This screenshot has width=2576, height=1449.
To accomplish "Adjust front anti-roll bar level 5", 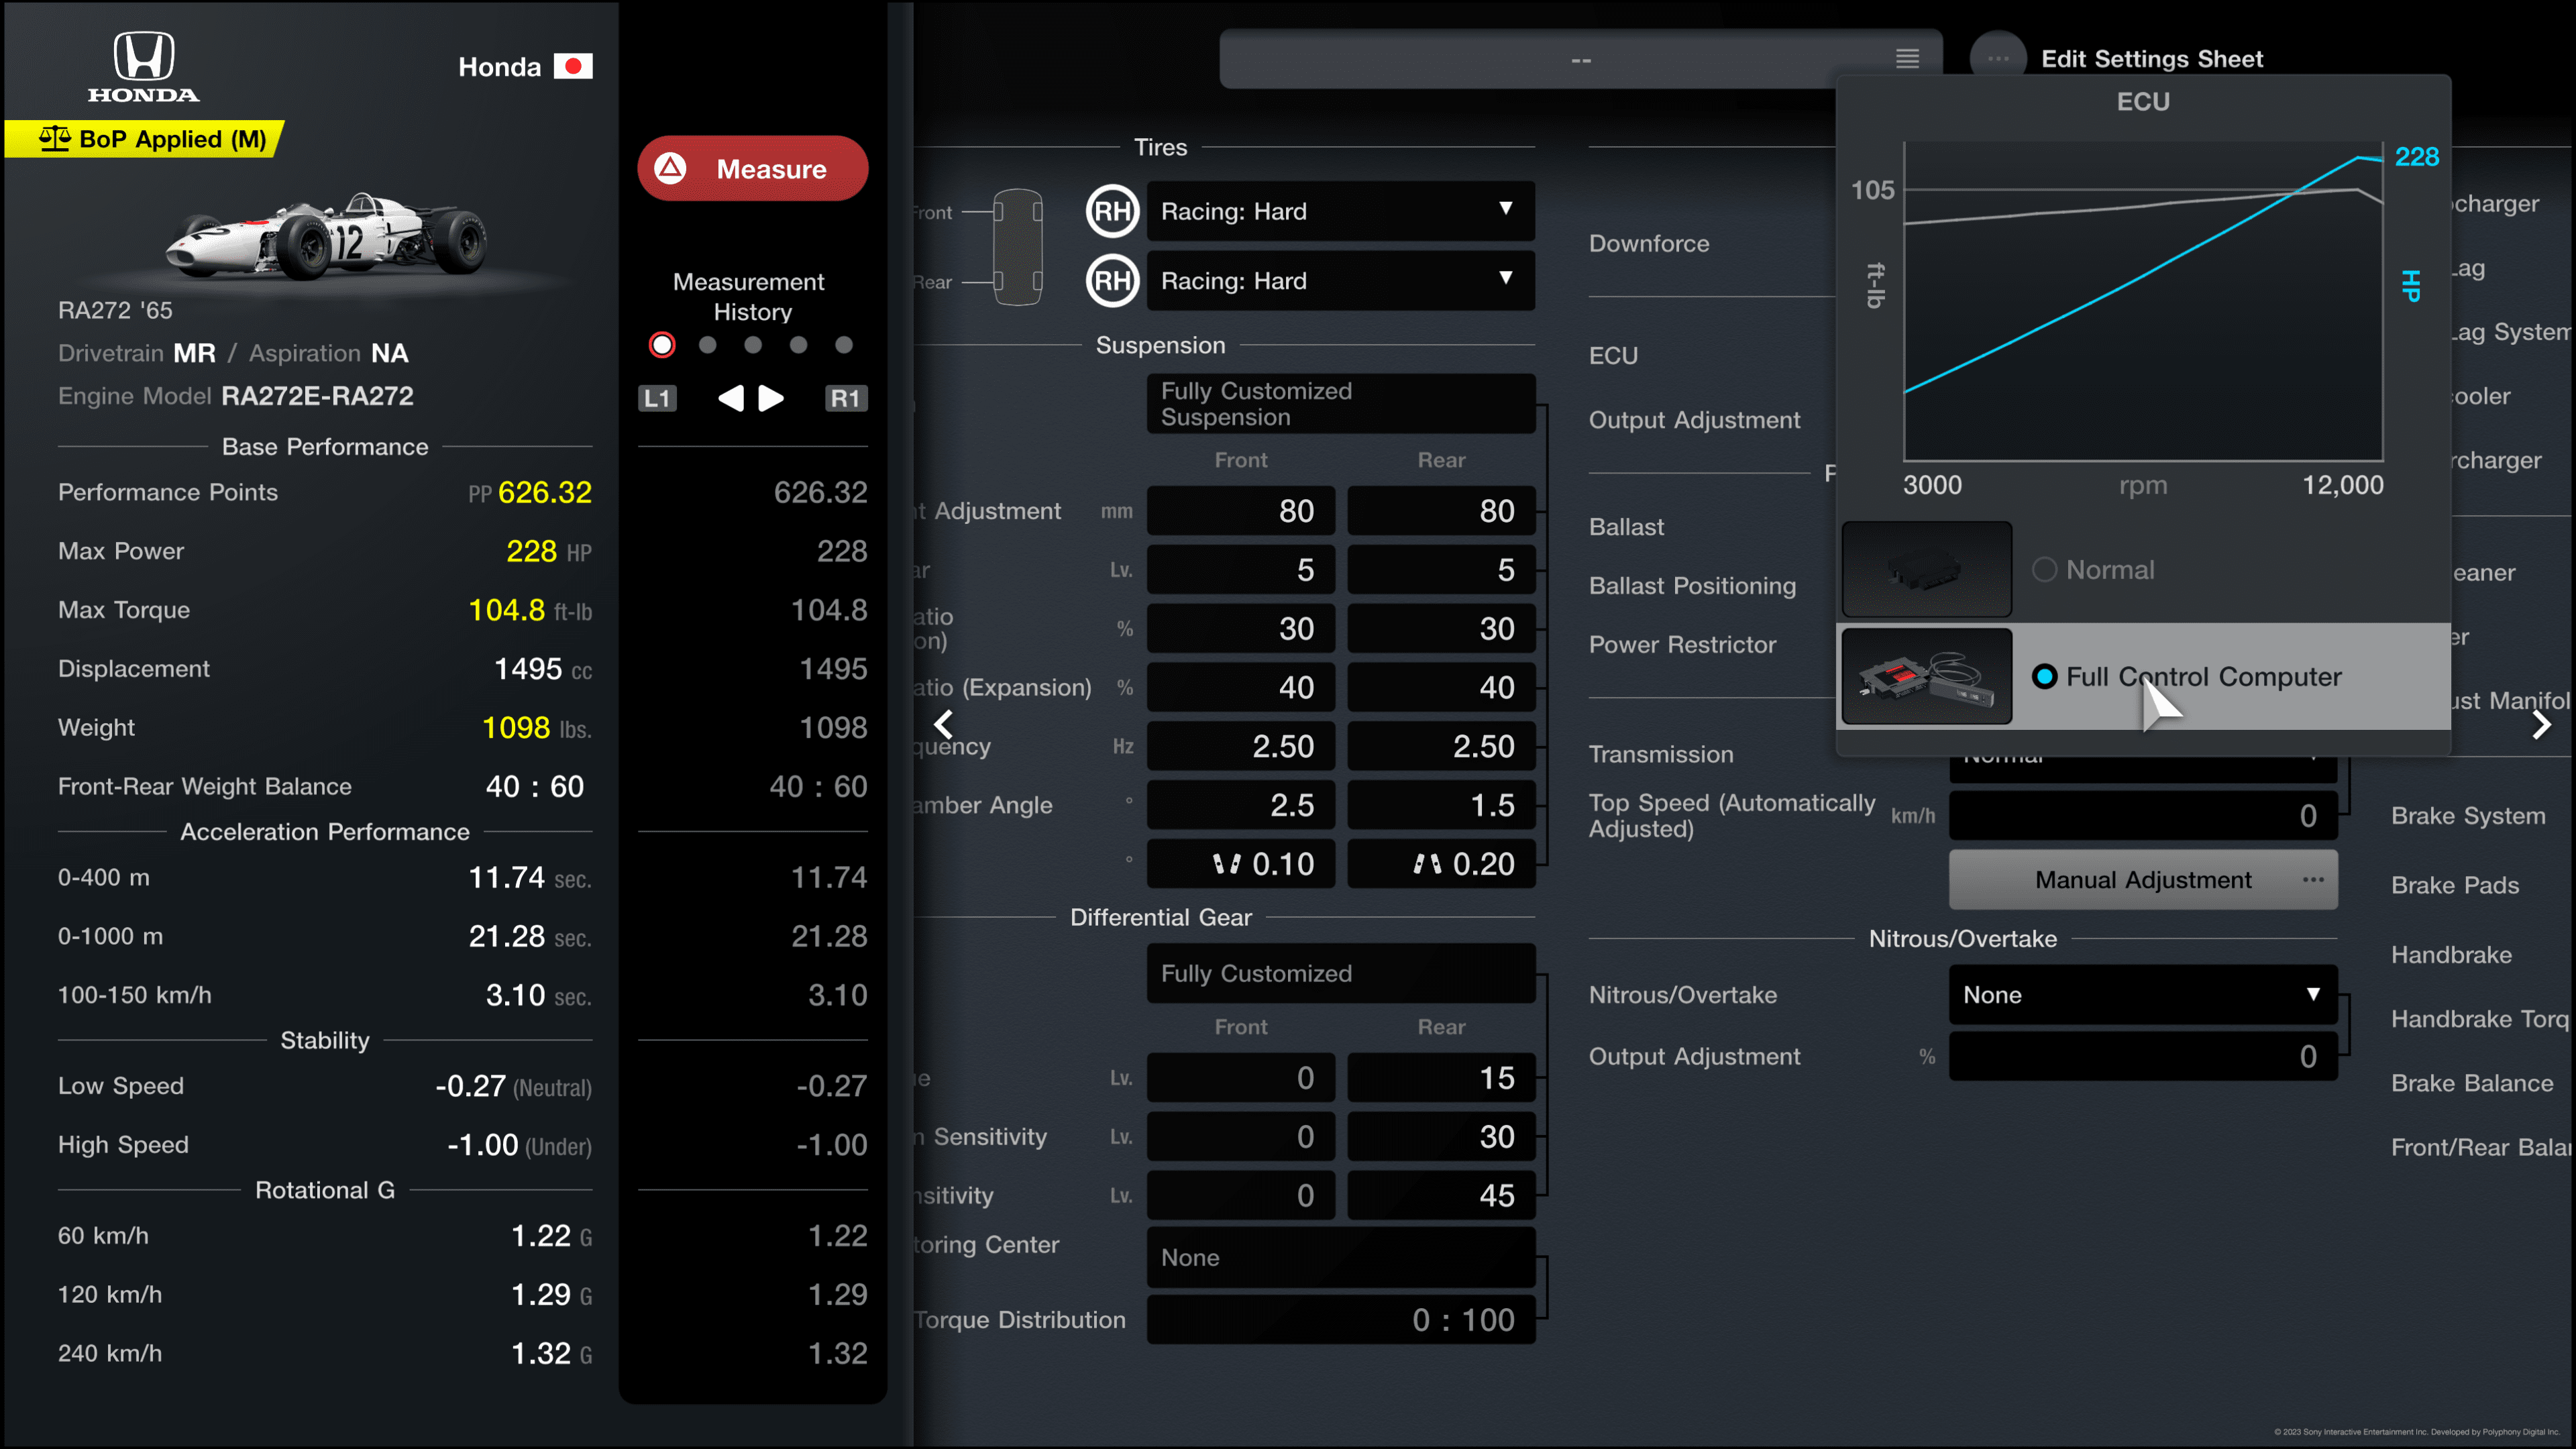I will tap(1240, 570).
